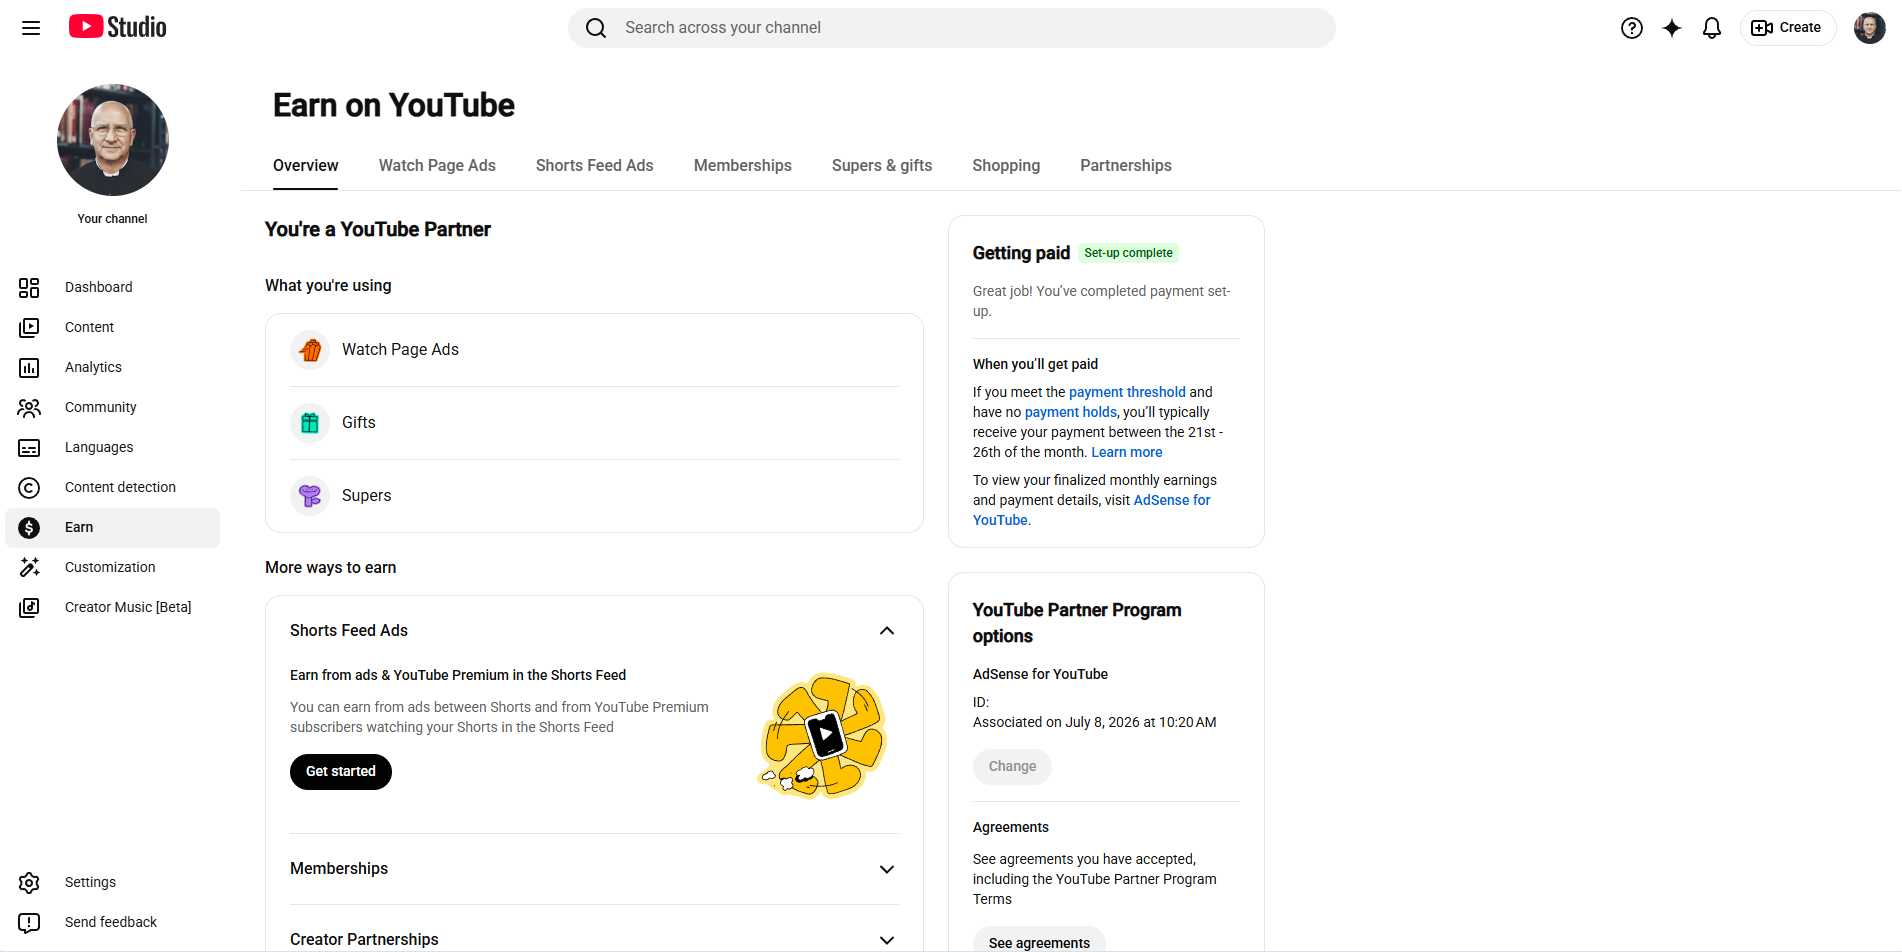Screen dimensions: 1902x952
Task: Click the Settings gear icon
Action: [29, 883]
